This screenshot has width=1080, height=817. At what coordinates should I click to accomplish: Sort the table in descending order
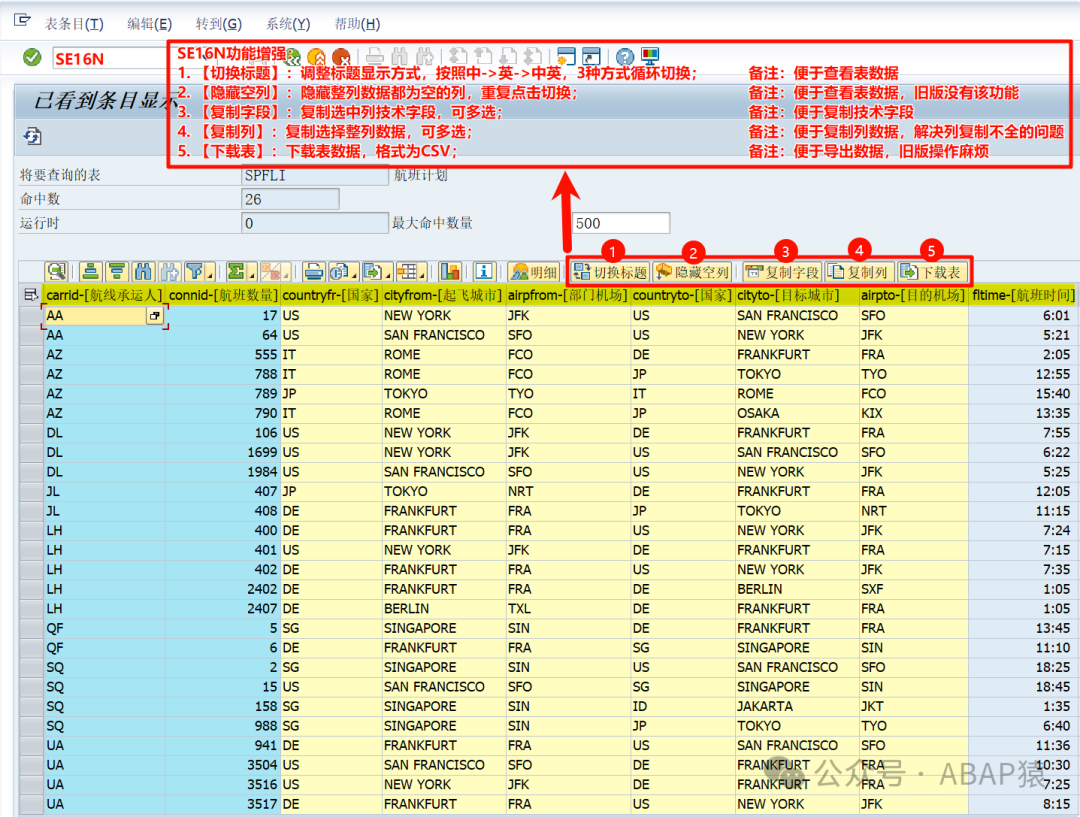point(116,271)
